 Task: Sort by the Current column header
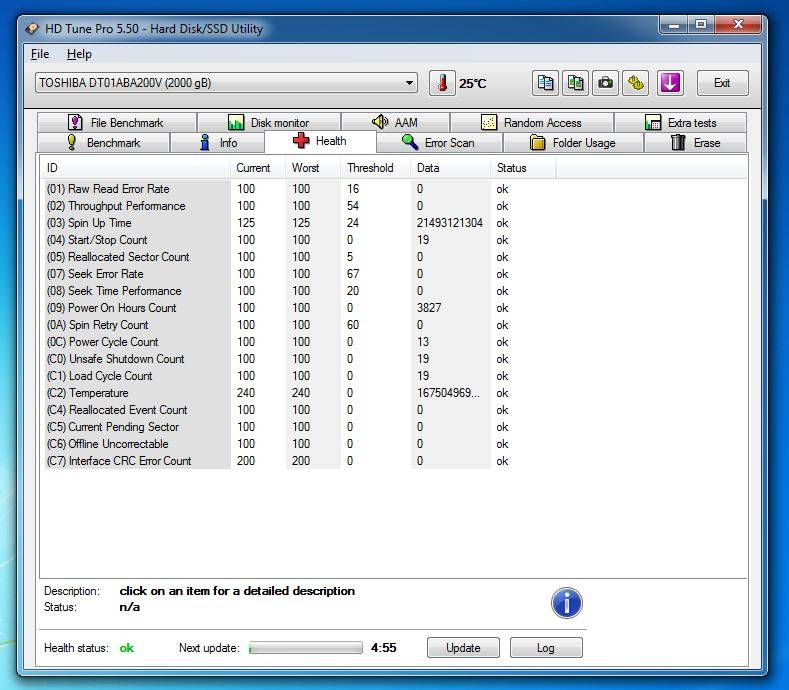click(x=258, y=168)
